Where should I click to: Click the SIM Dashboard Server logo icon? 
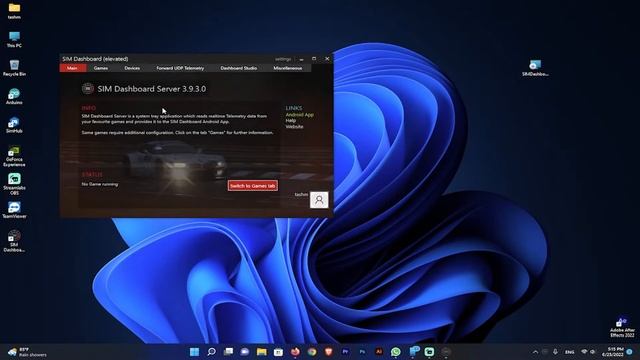(87, 89)
